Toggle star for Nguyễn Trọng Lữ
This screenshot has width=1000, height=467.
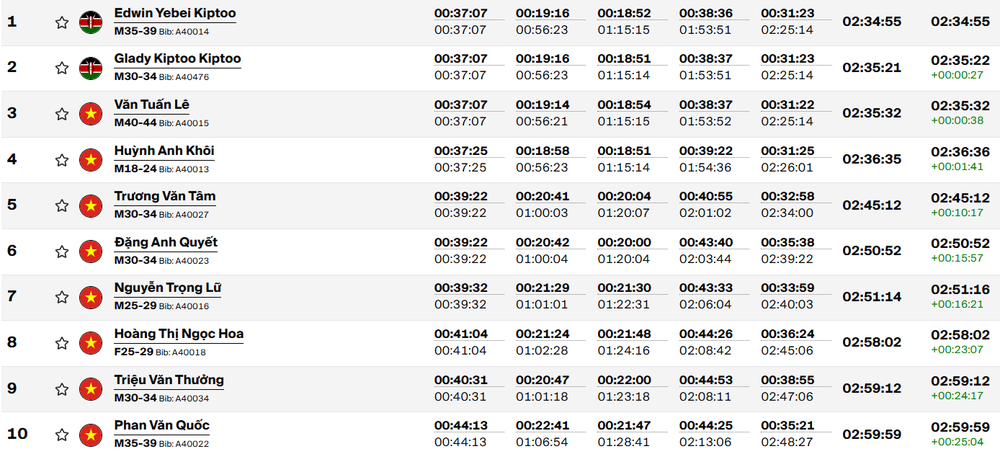click(62, 297)
